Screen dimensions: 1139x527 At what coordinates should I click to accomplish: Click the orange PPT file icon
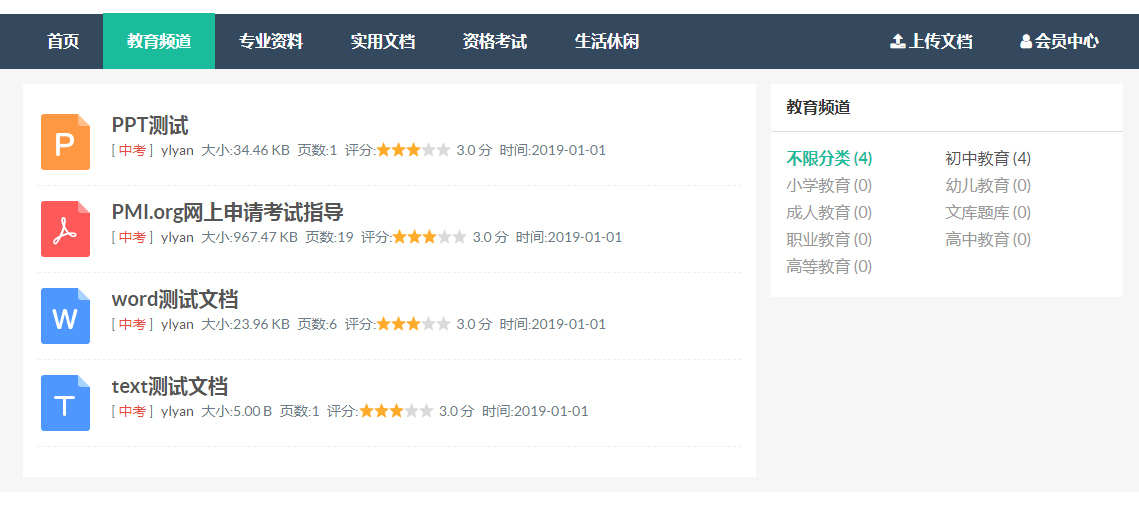point(65,142)
